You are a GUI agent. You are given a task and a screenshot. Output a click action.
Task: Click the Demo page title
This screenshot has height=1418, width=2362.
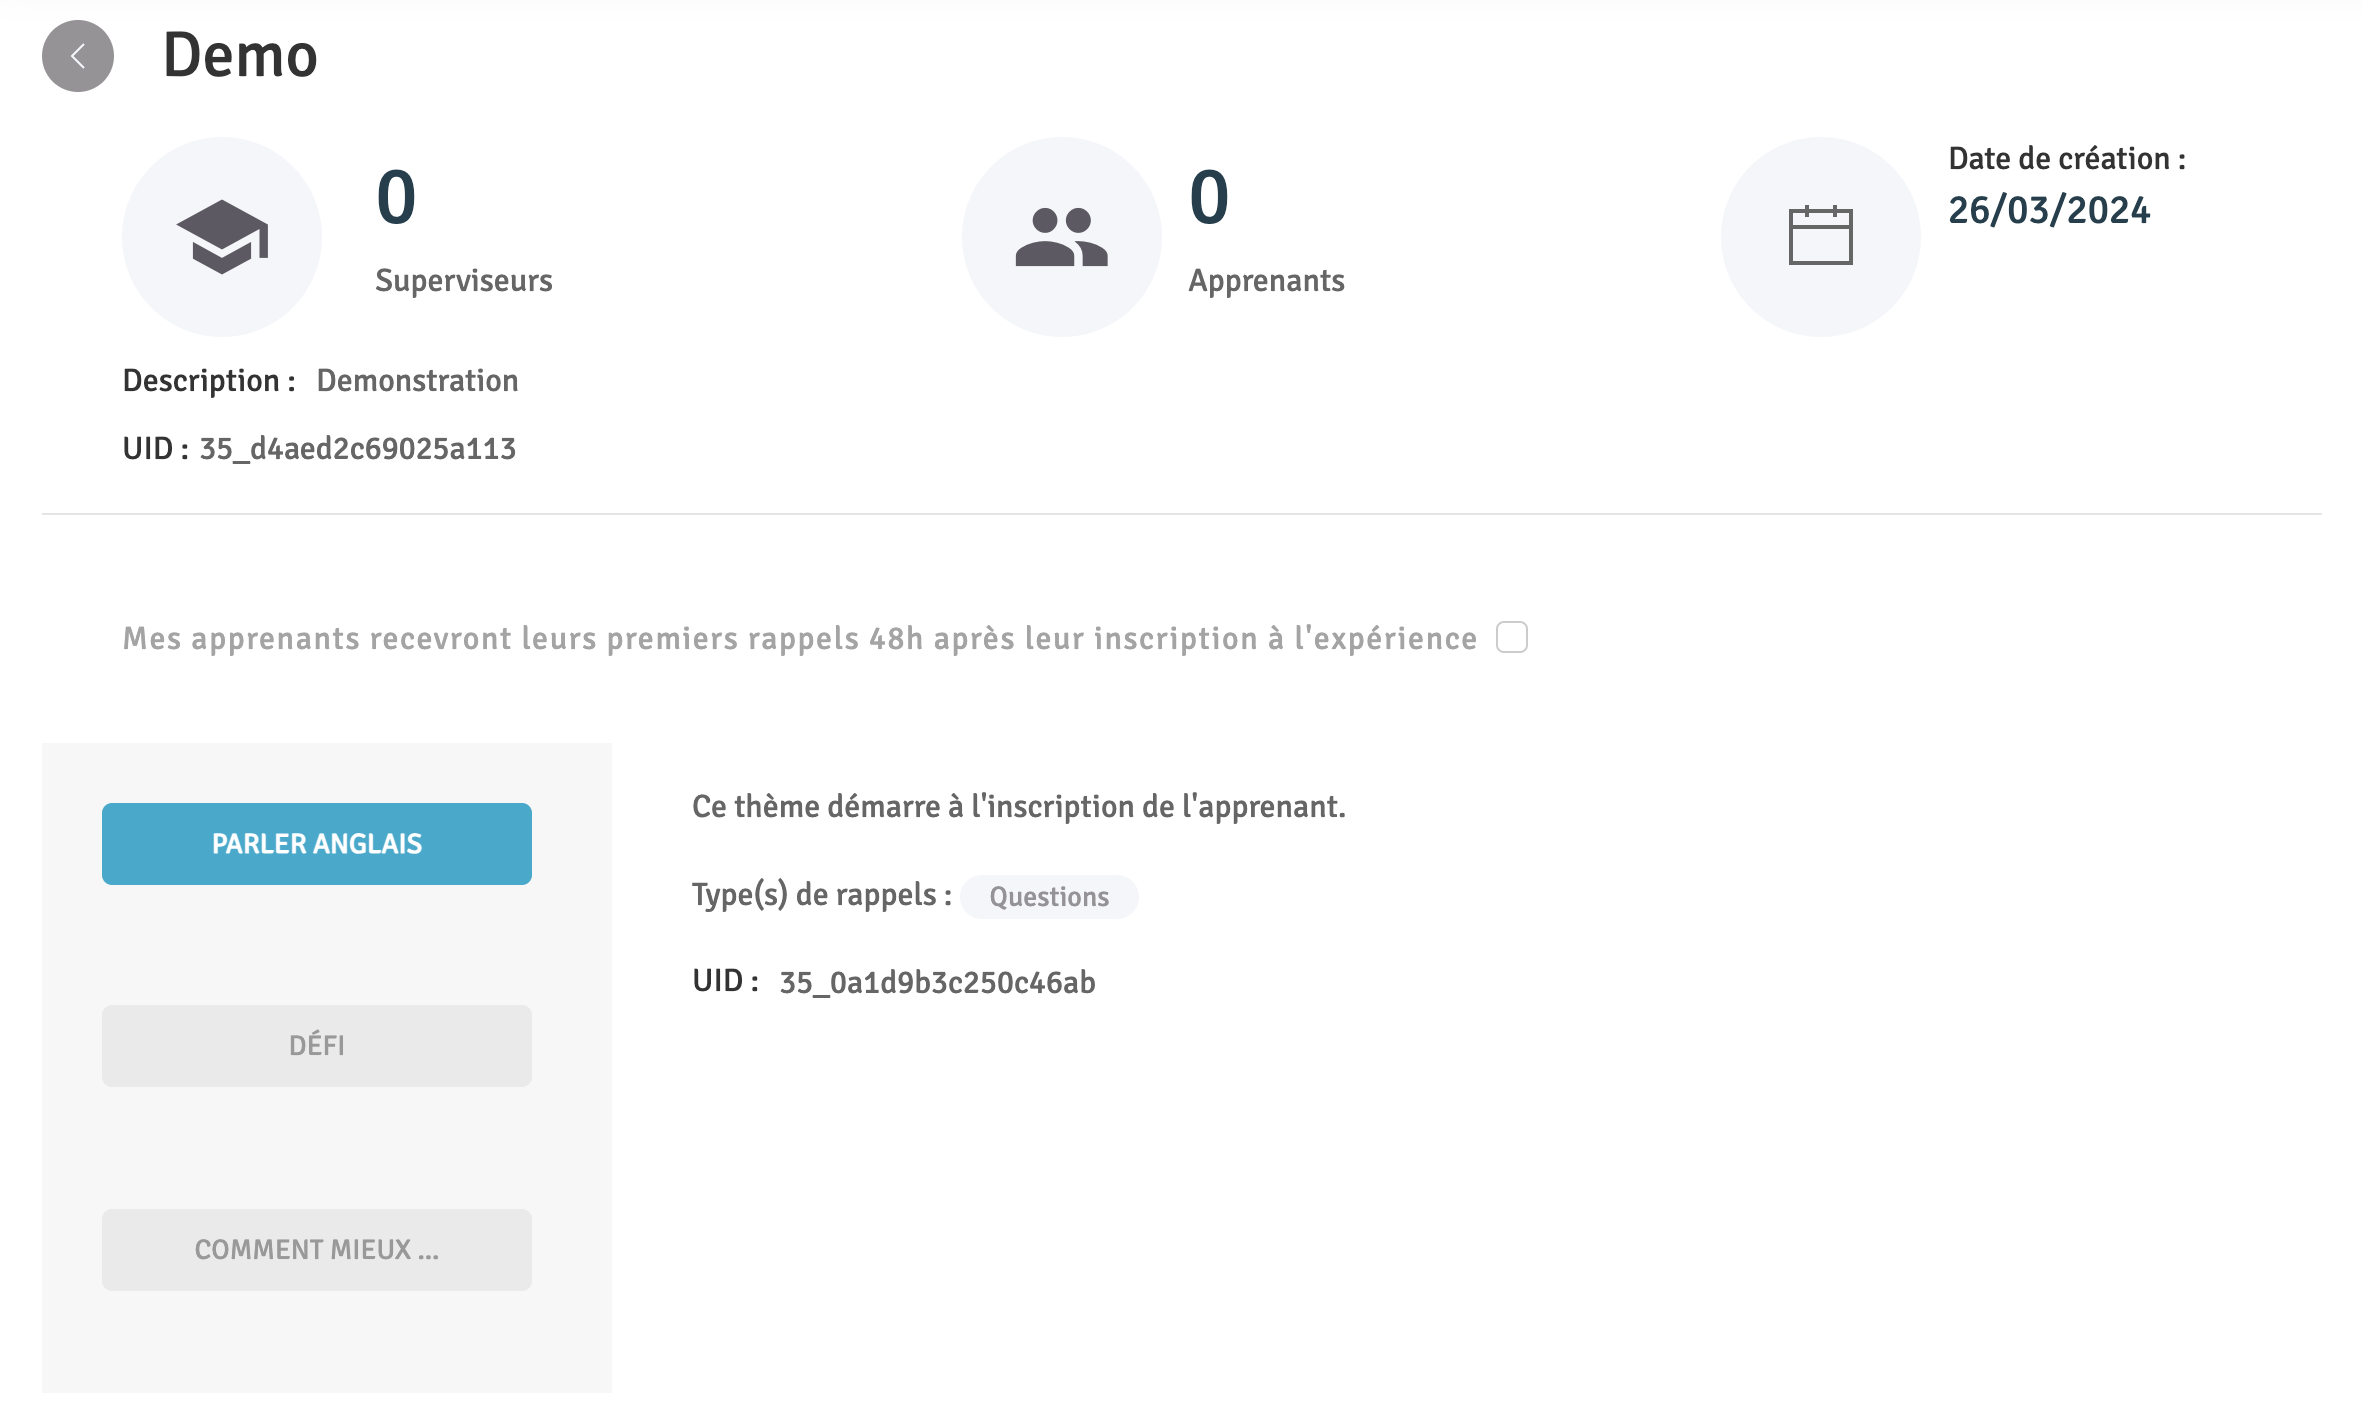(x=240, y=56)
